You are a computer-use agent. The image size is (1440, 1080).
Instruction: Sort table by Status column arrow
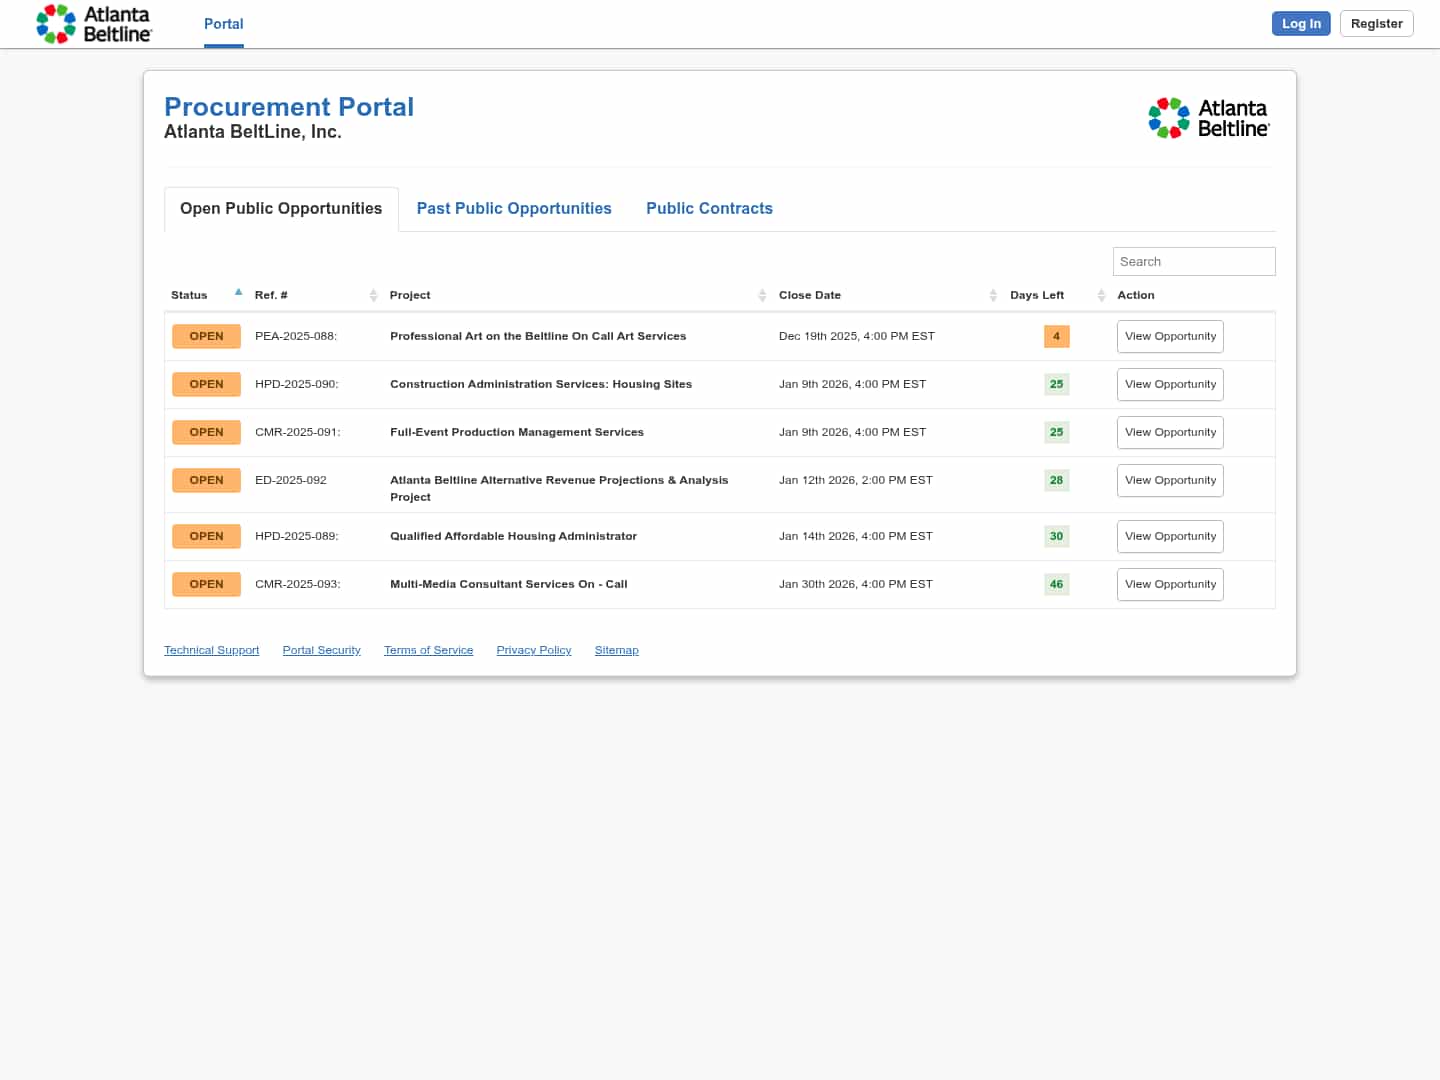[238, 293]
